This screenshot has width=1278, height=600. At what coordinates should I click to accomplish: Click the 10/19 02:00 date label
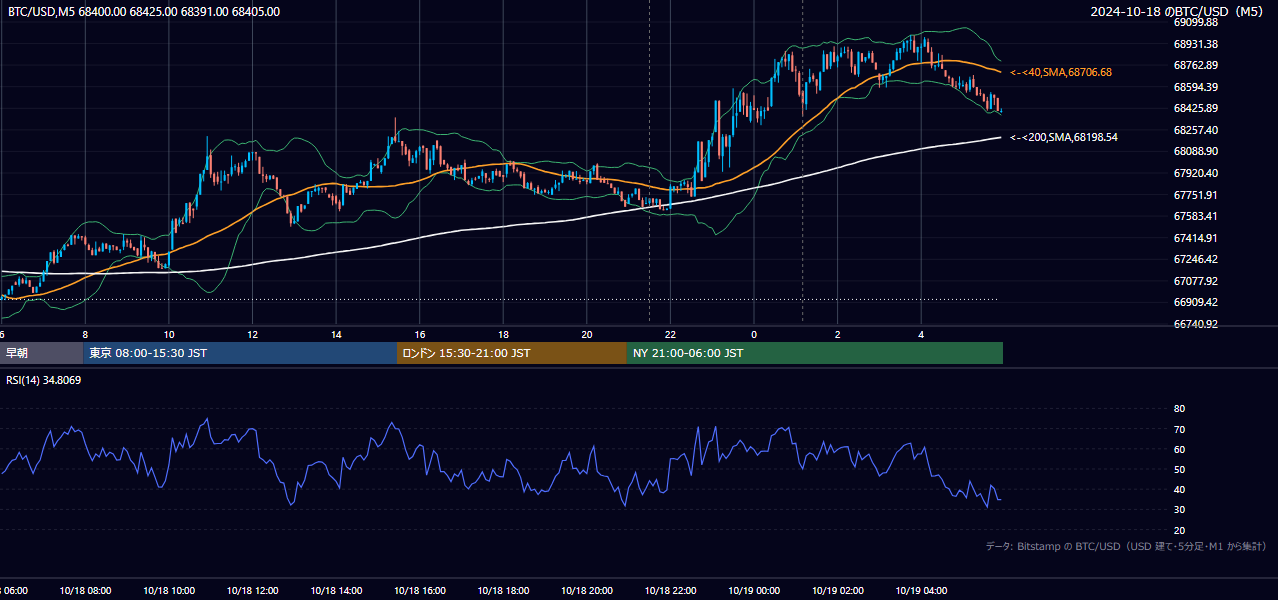(x=838, y=591)
